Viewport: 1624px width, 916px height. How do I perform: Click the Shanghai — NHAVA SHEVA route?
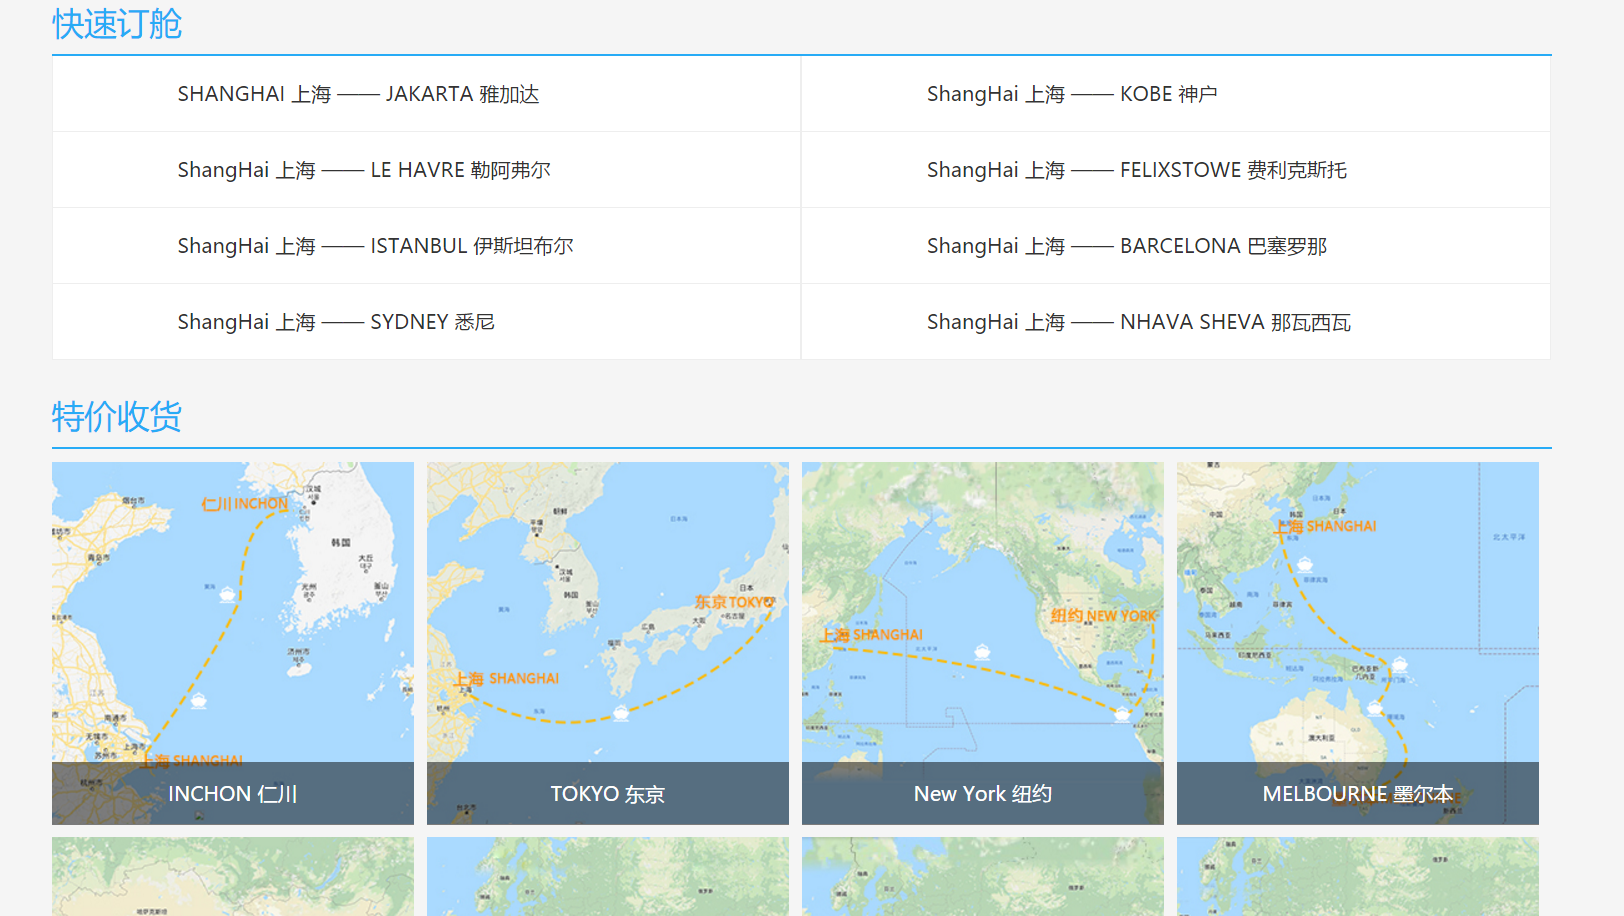pyautogui.click(x=1138, y=322)
